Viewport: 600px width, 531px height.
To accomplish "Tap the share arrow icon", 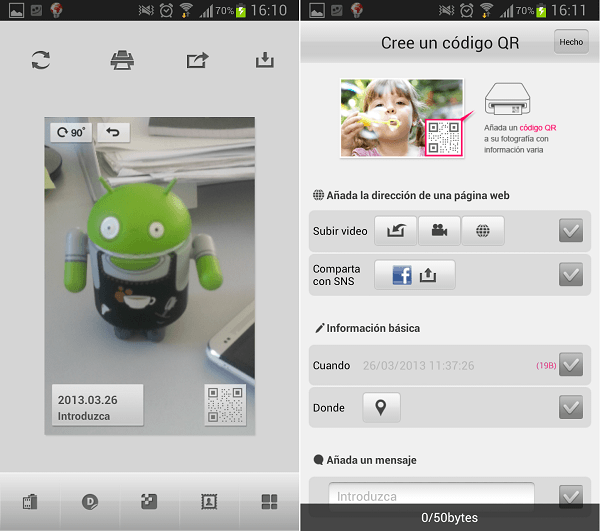I will click(x=197, y=60).
